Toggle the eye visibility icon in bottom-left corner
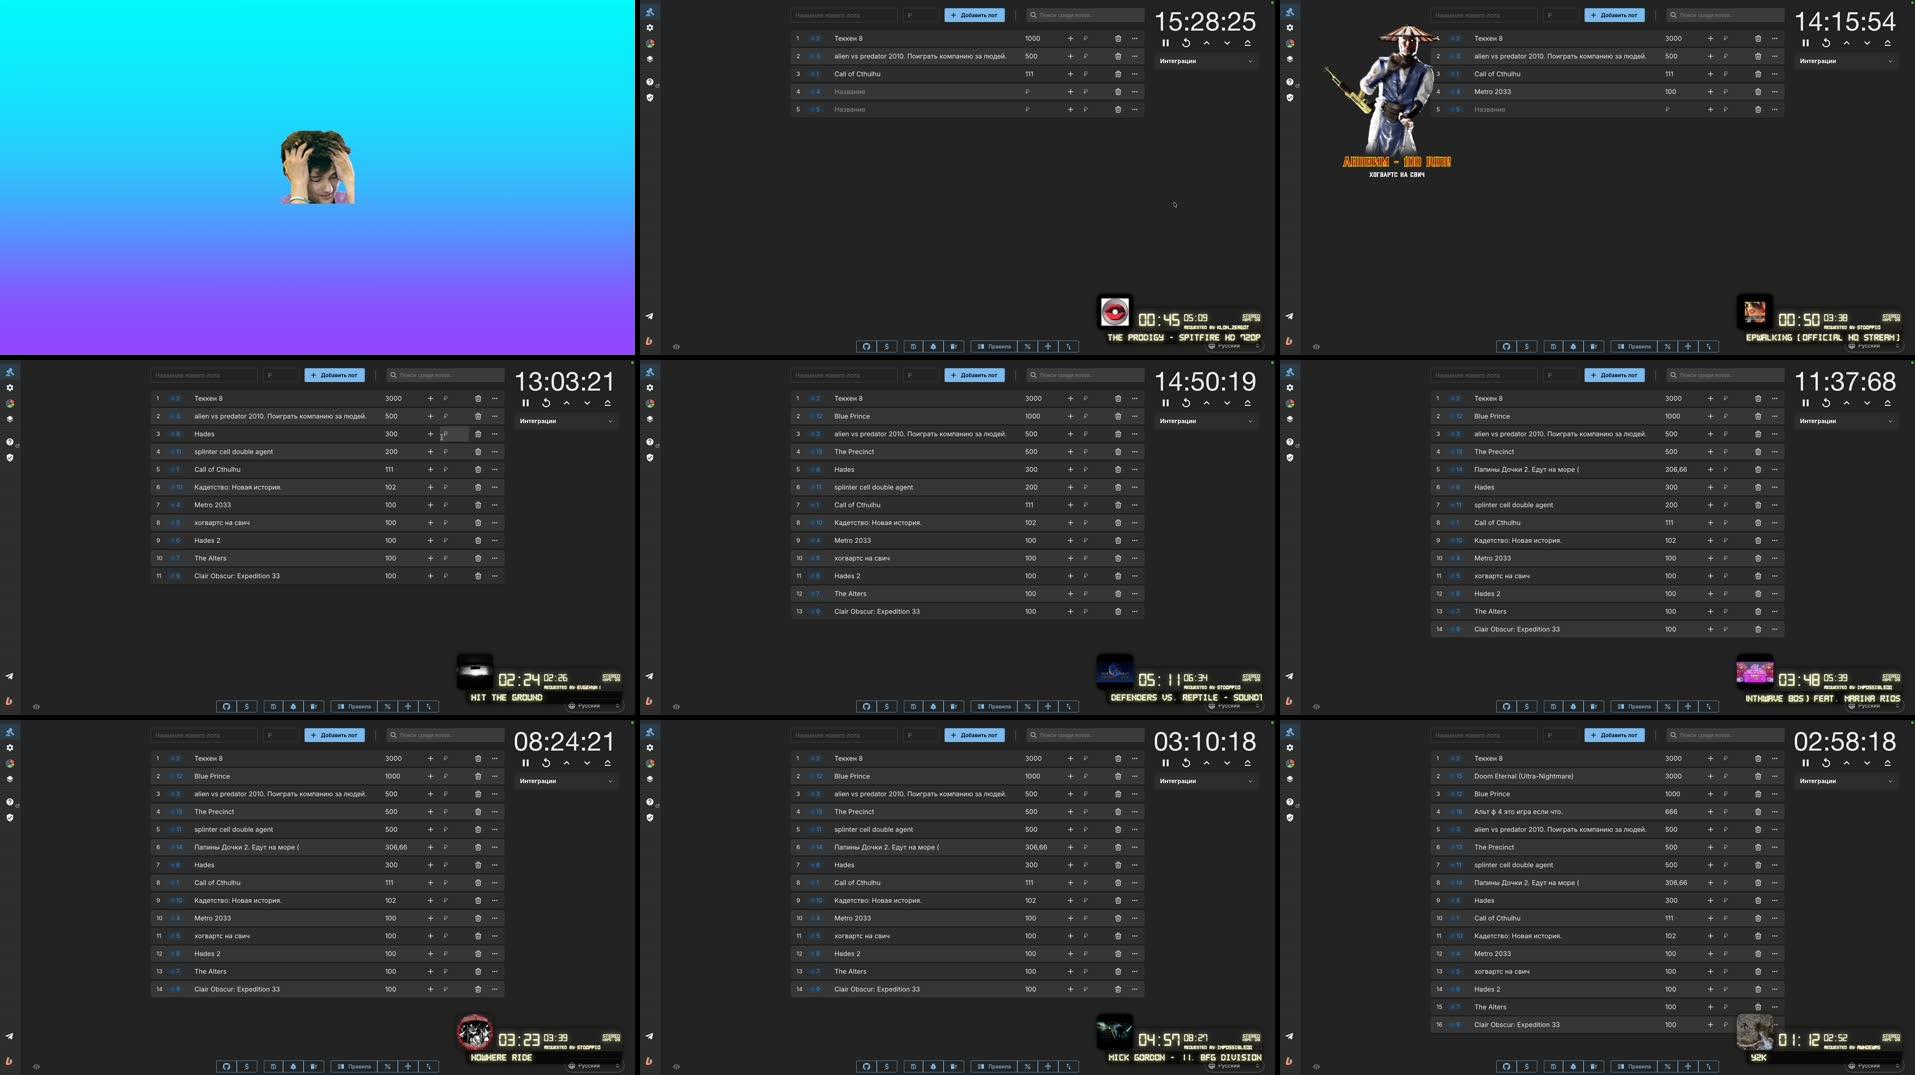 pyautogui.click(x=36, y=706)
